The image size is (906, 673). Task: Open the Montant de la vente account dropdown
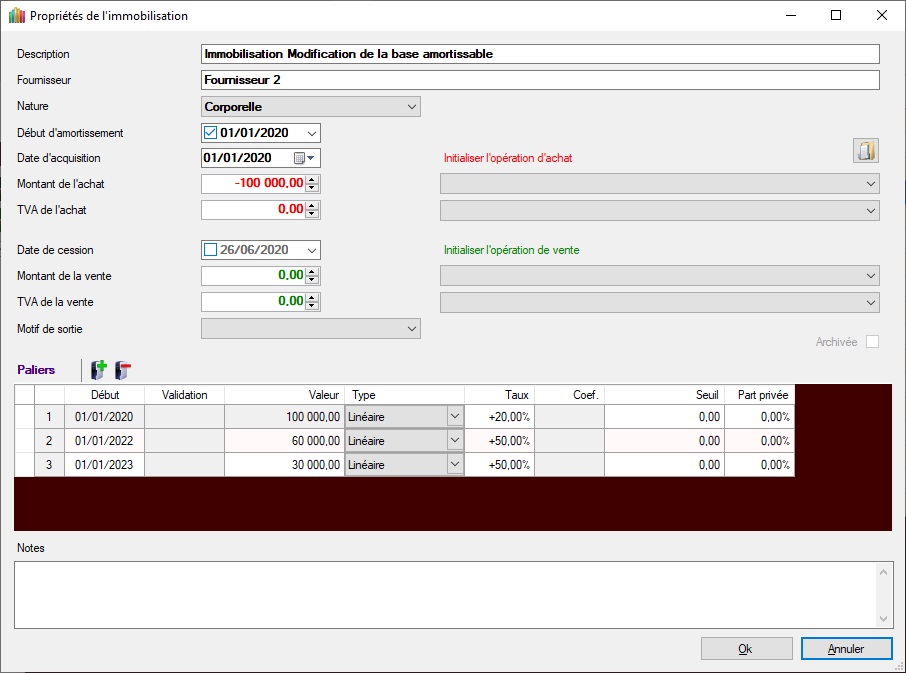tap(660, 276)
